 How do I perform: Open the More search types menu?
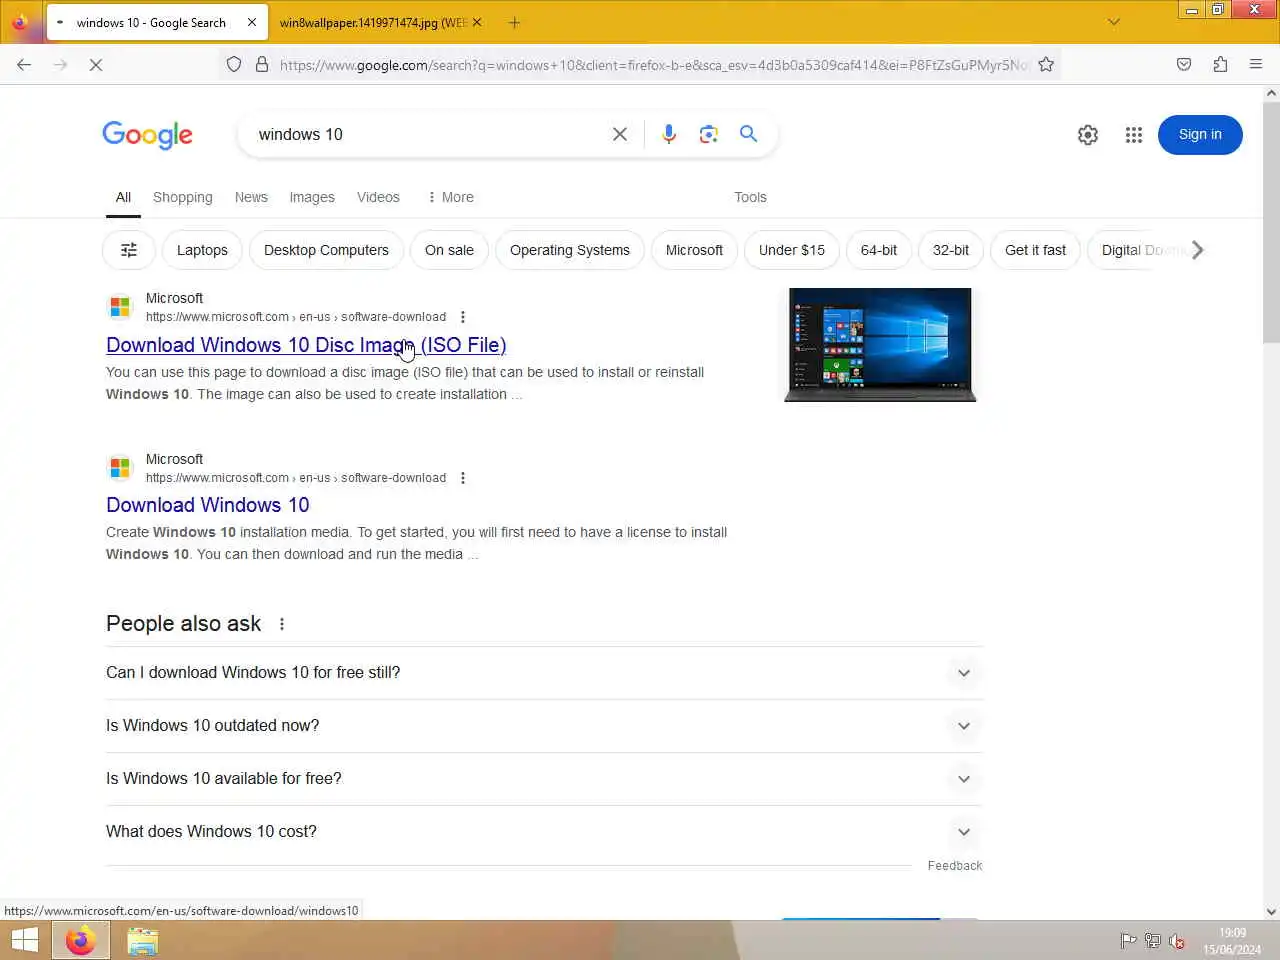450,197
